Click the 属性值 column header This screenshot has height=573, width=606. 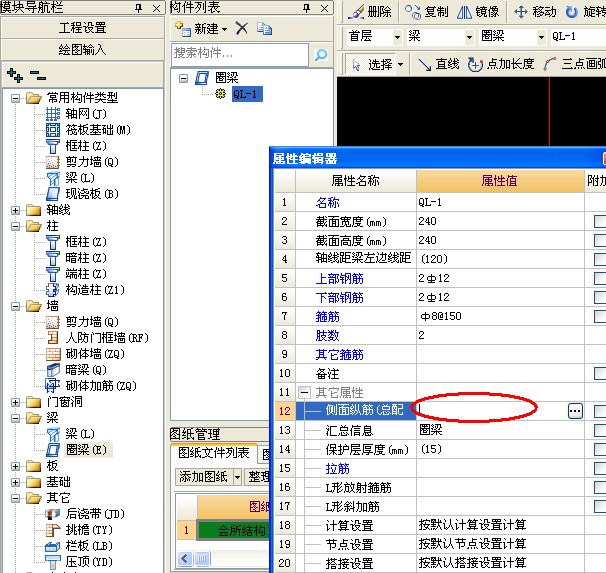click(x=500, y=181)
